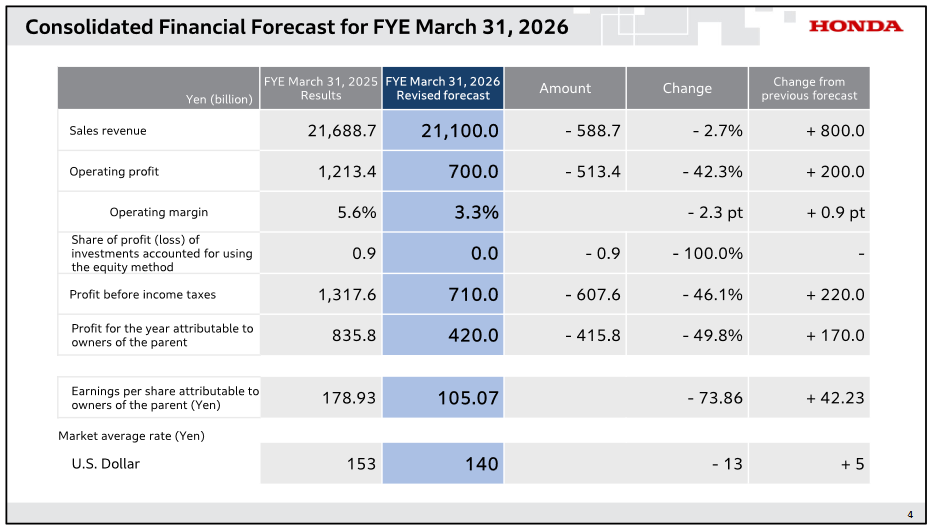Viewport: 934px width, 529px height.
Task: Select the 'FYE March 31, 2025 Results' column header
Action: [321, 88]
